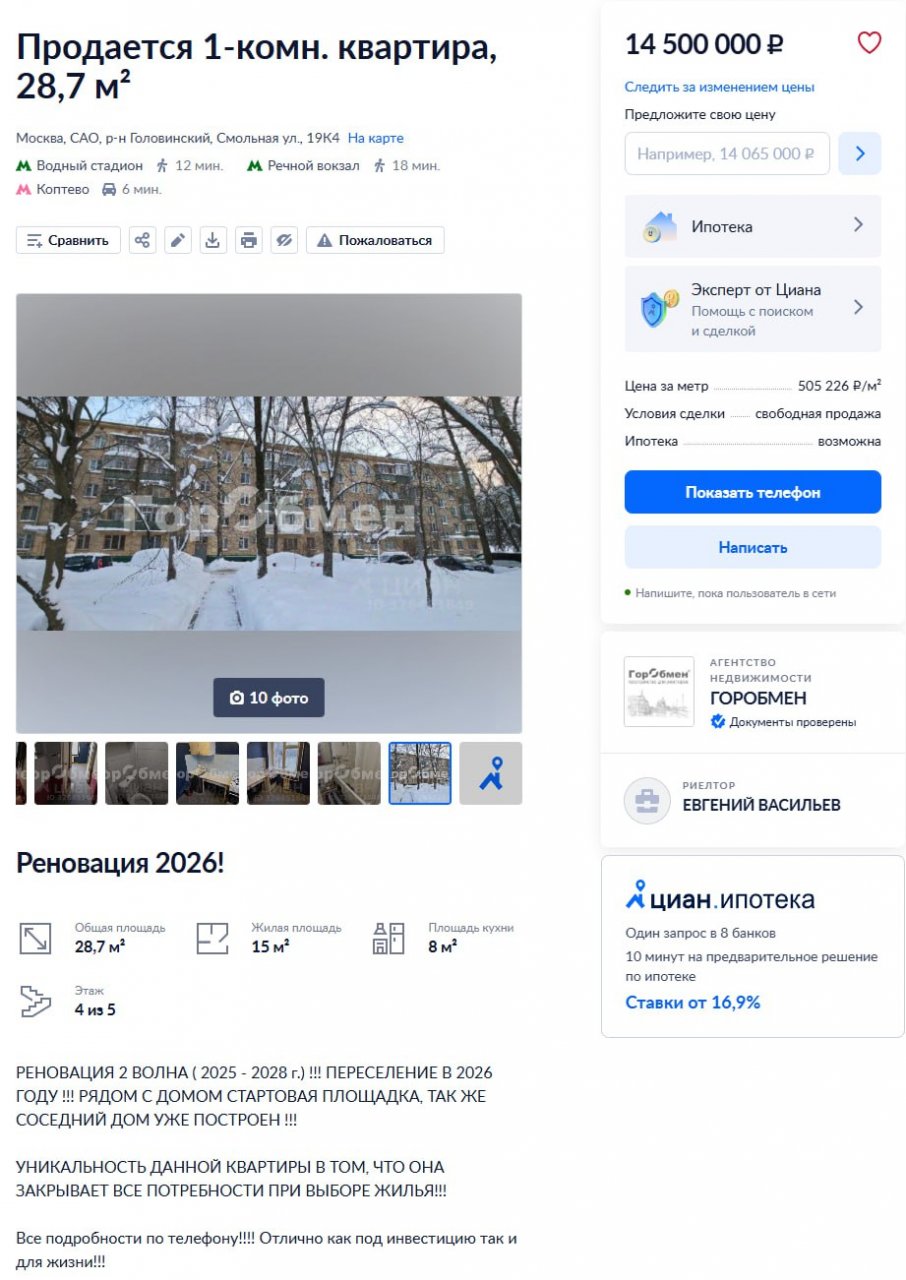Click the offer price input field
This screenshot has width=906, height=1280.
point(727,154)
